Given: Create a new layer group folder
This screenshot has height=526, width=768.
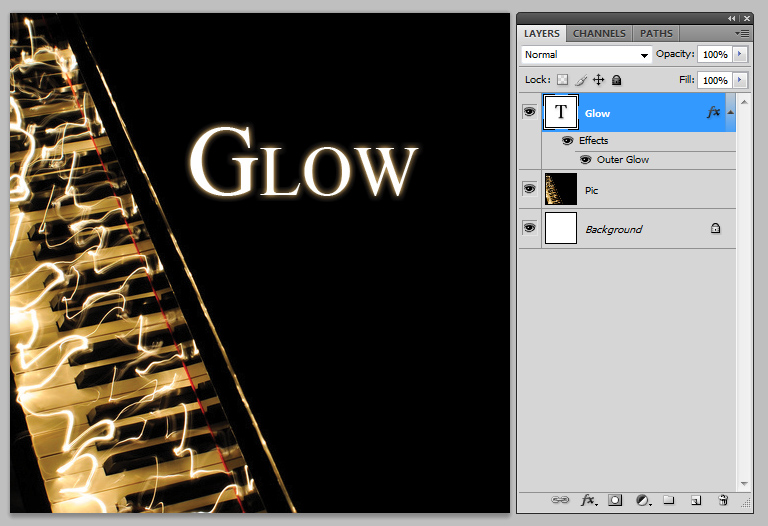Looking at the screenshot, I should (669, 499).
